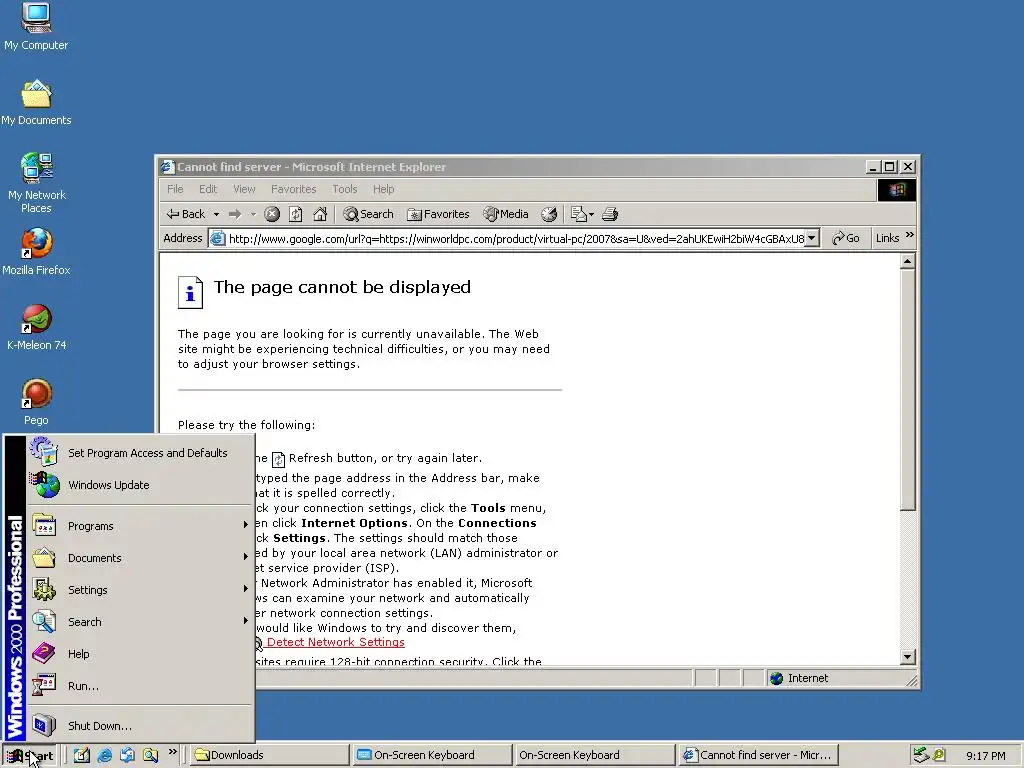Open the Edit menu

coord(208,189)
